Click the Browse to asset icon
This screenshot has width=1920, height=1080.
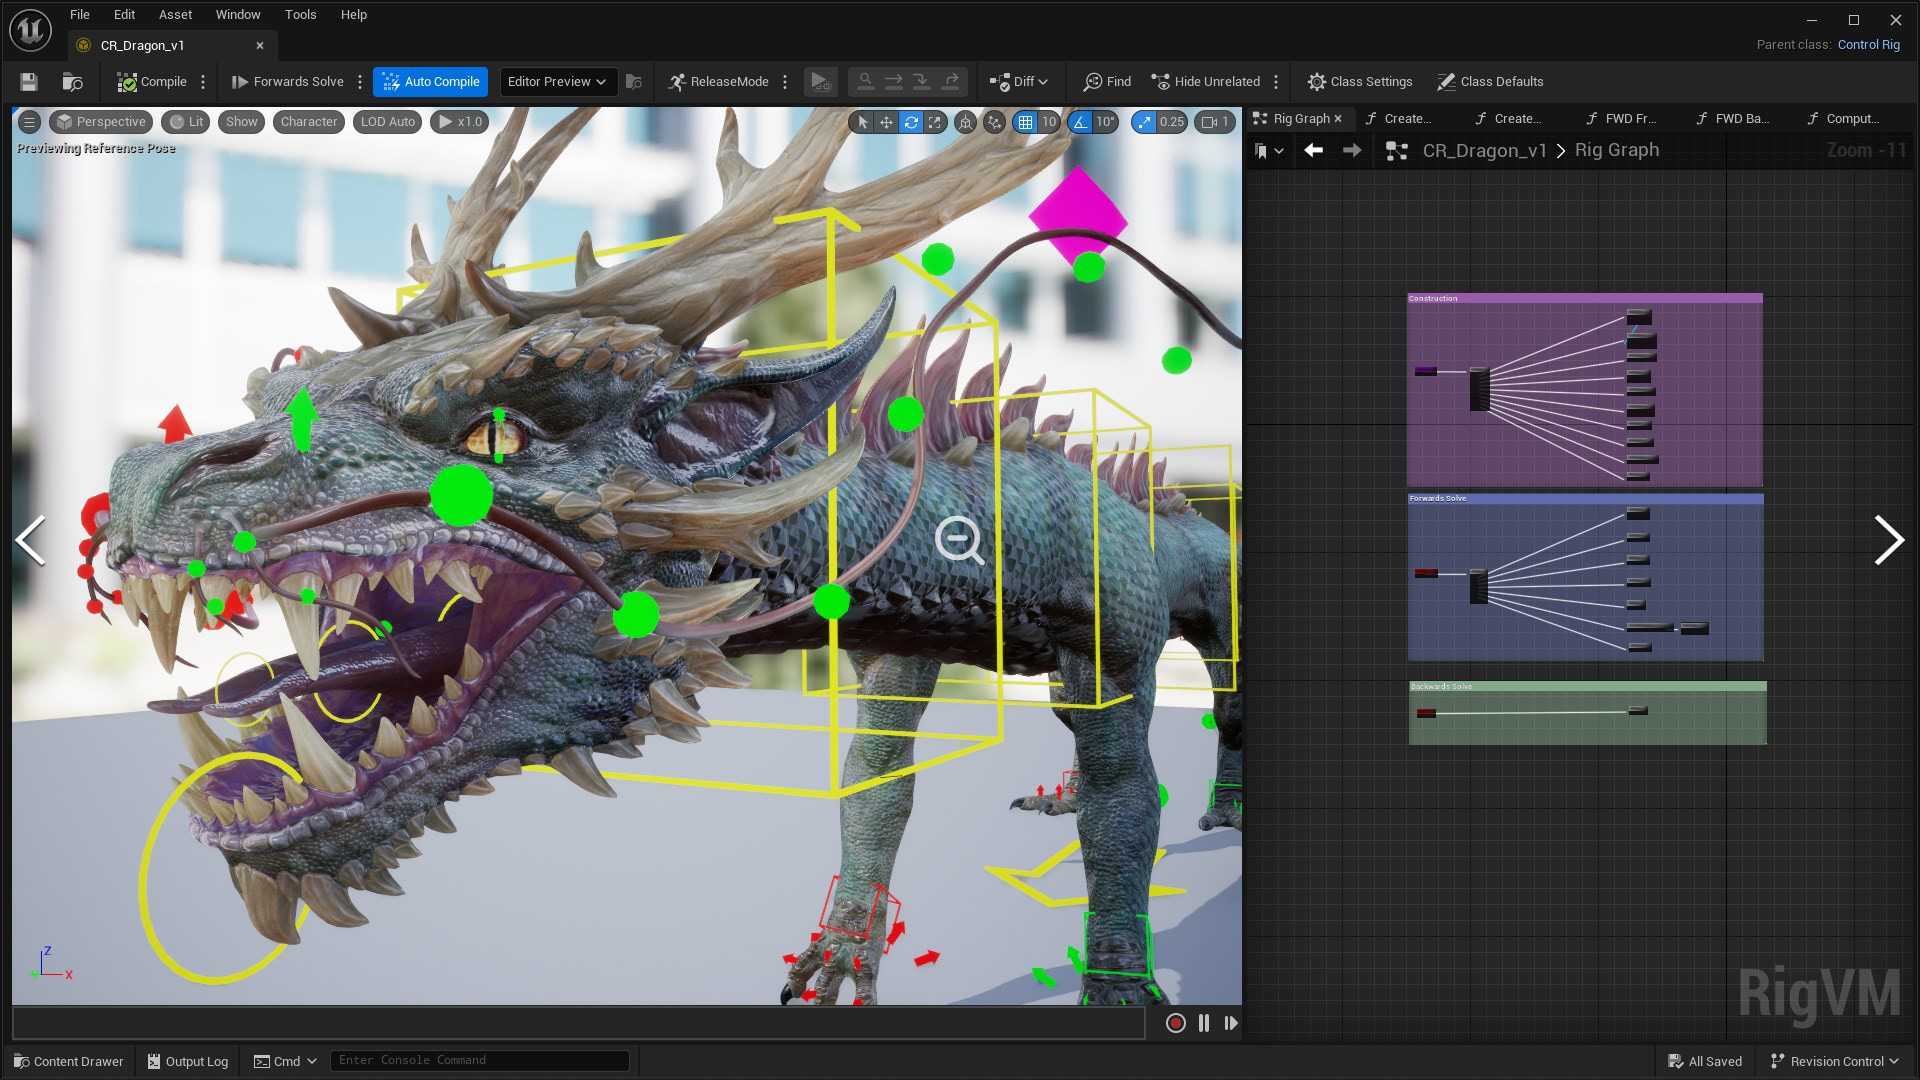[72, 82]
